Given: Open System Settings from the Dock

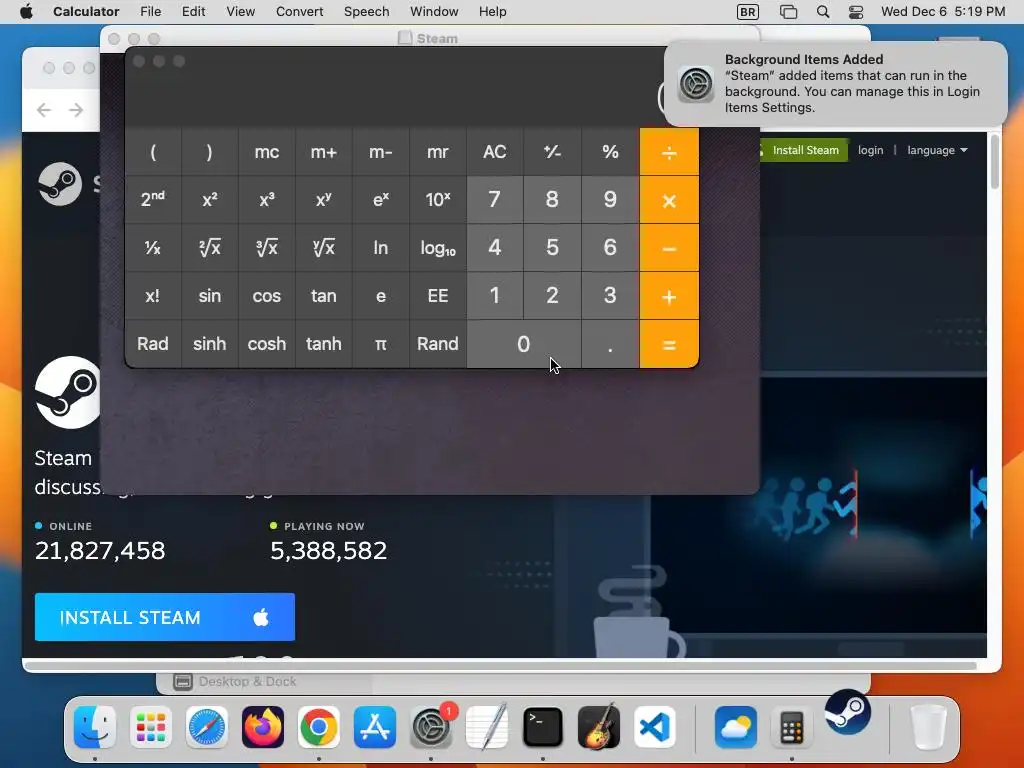Looking at the screenshot, I should 431,727.
